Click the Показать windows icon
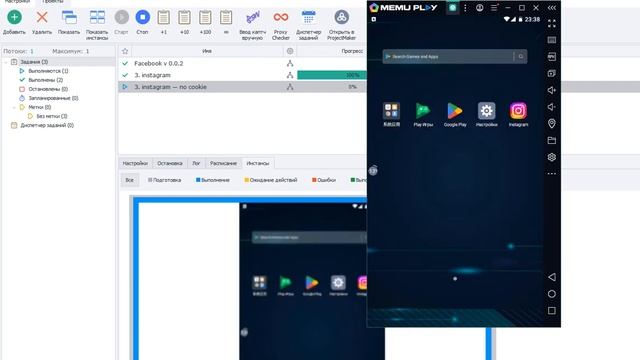This screenshot has height=360, width=640. click(69, 18)
